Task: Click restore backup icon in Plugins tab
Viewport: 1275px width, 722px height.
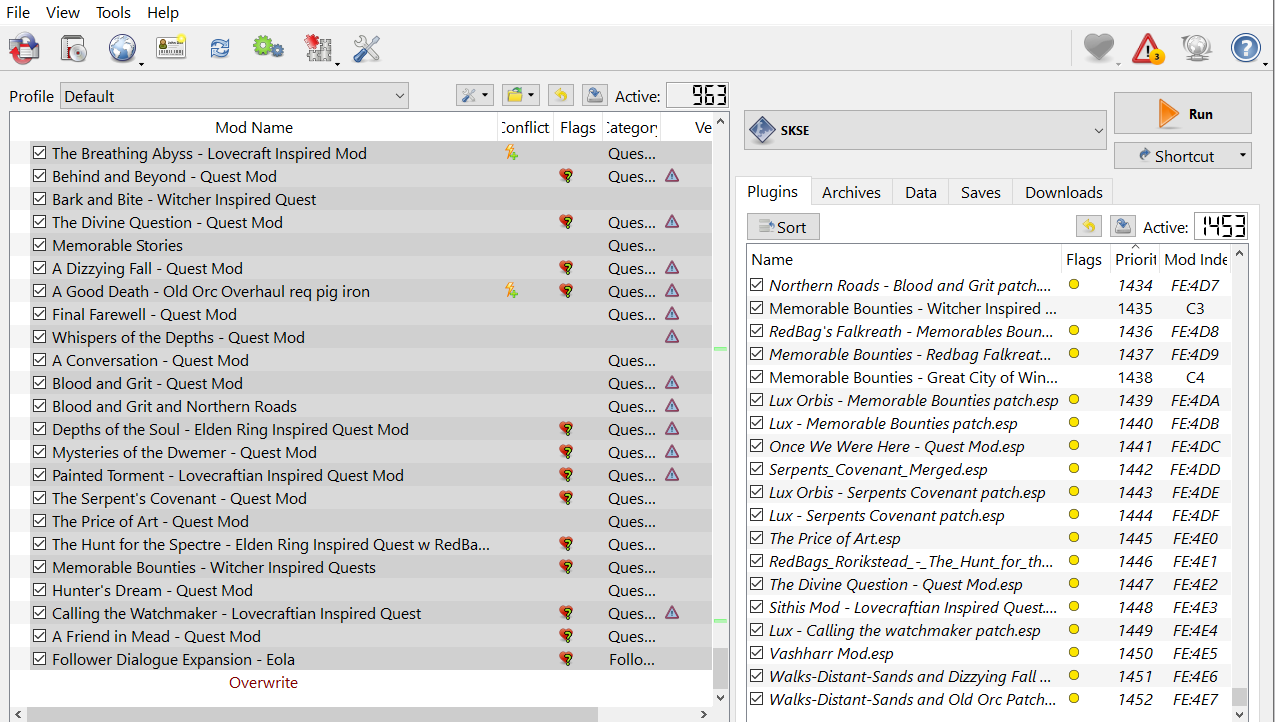Action: 1090,227
